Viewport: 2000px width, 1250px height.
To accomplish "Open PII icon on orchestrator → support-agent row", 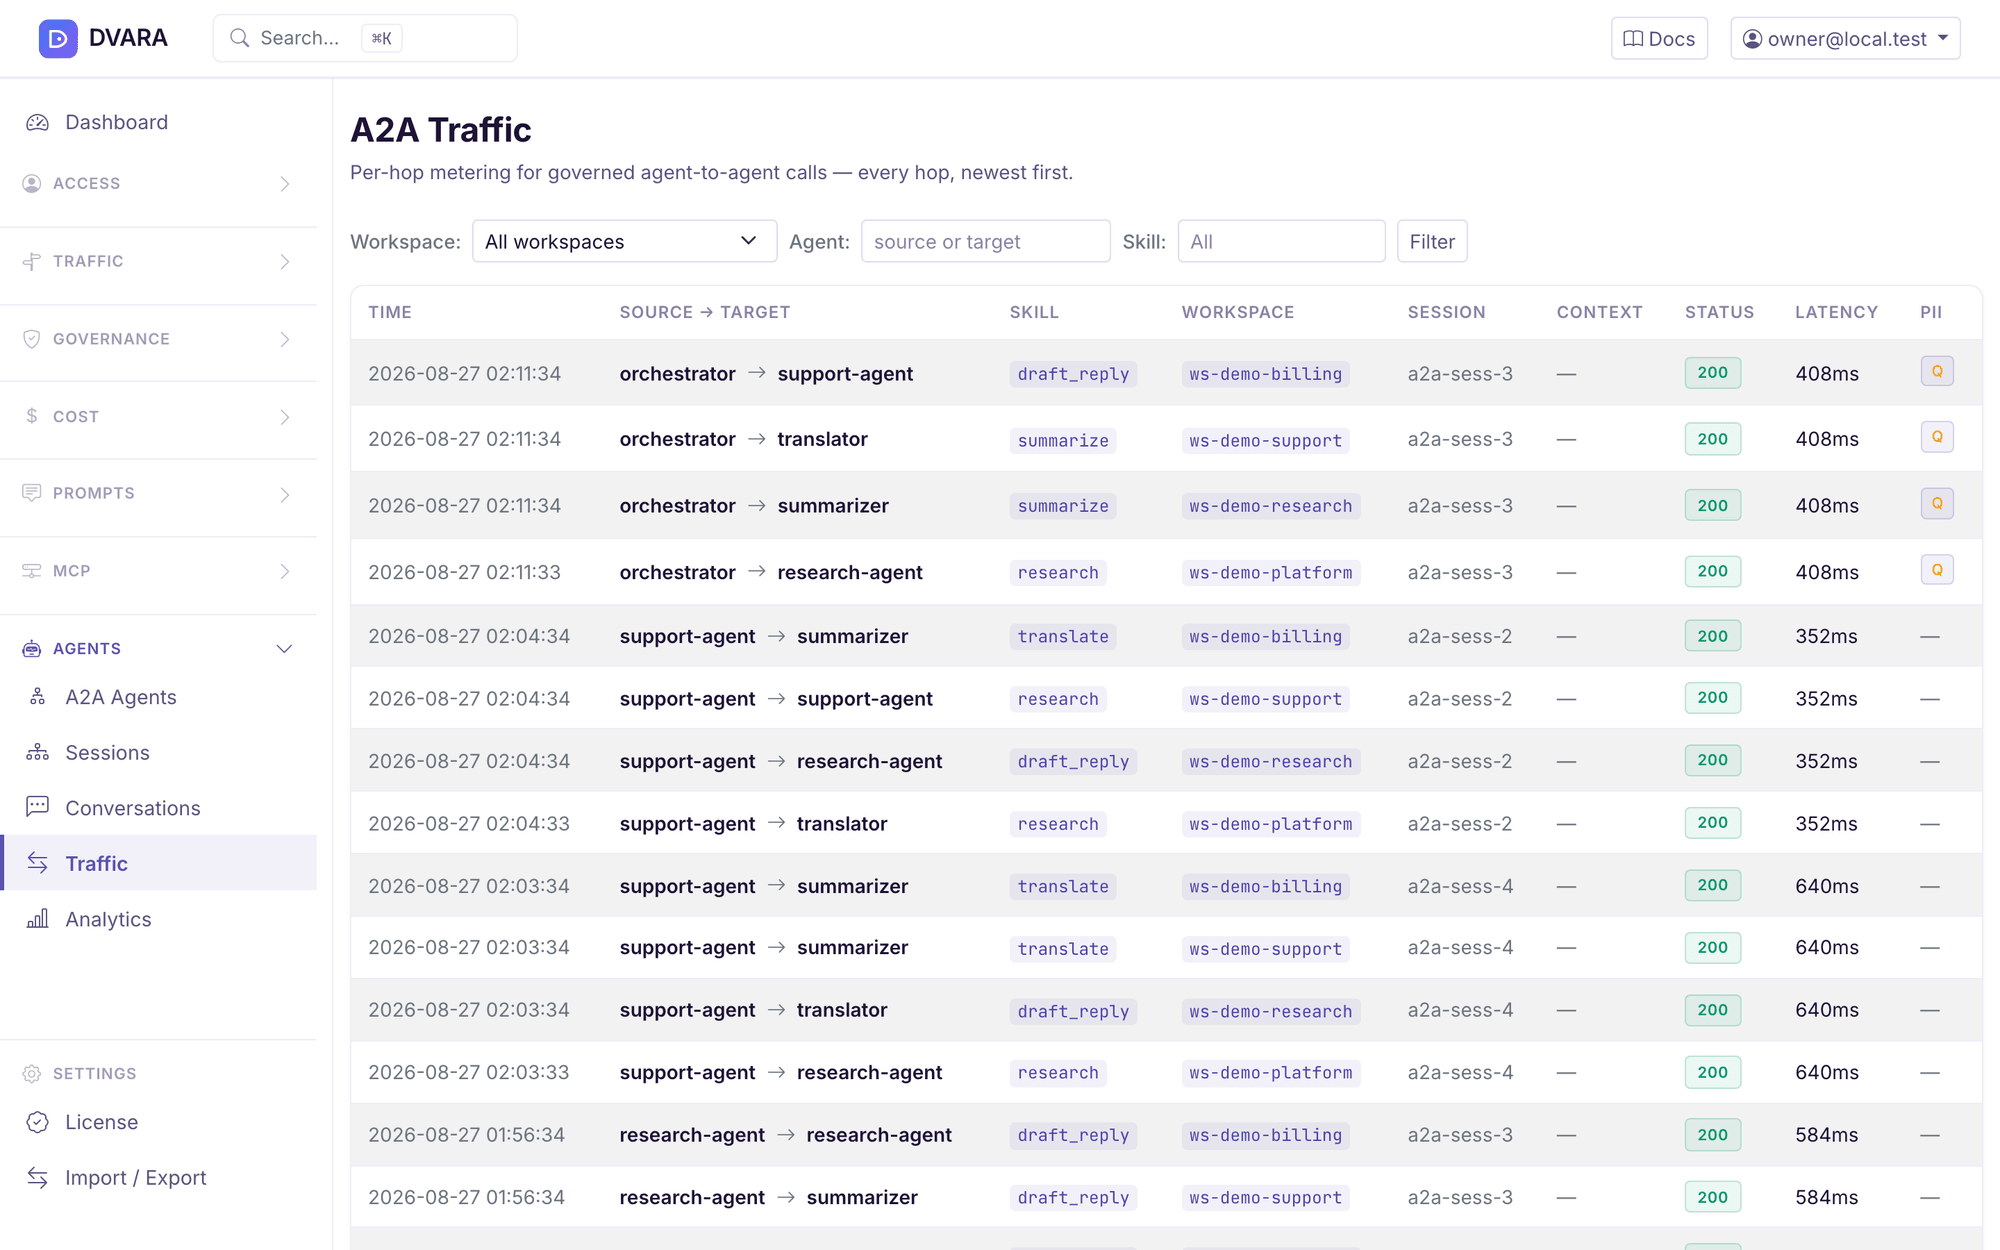I will pyautogui.click(x=1937, y=371).
